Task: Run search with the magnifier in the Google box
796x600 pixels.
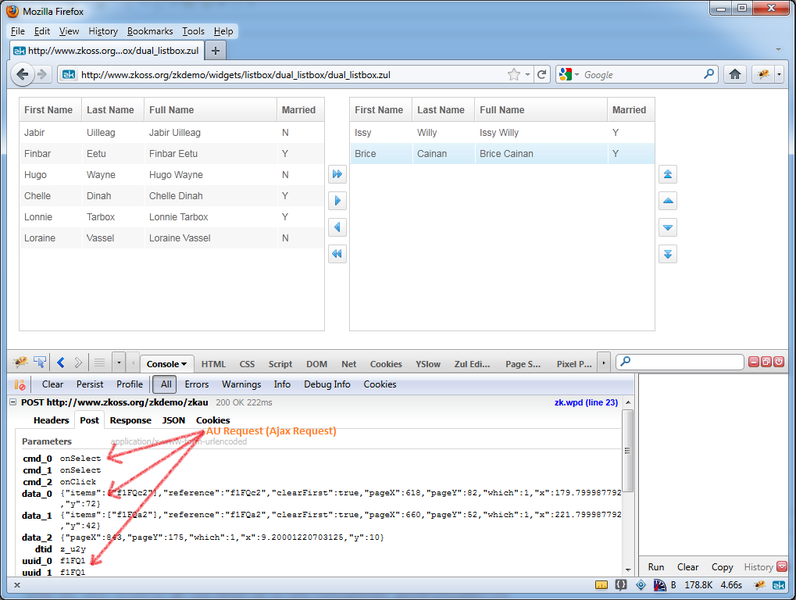Action: [709, 74]
